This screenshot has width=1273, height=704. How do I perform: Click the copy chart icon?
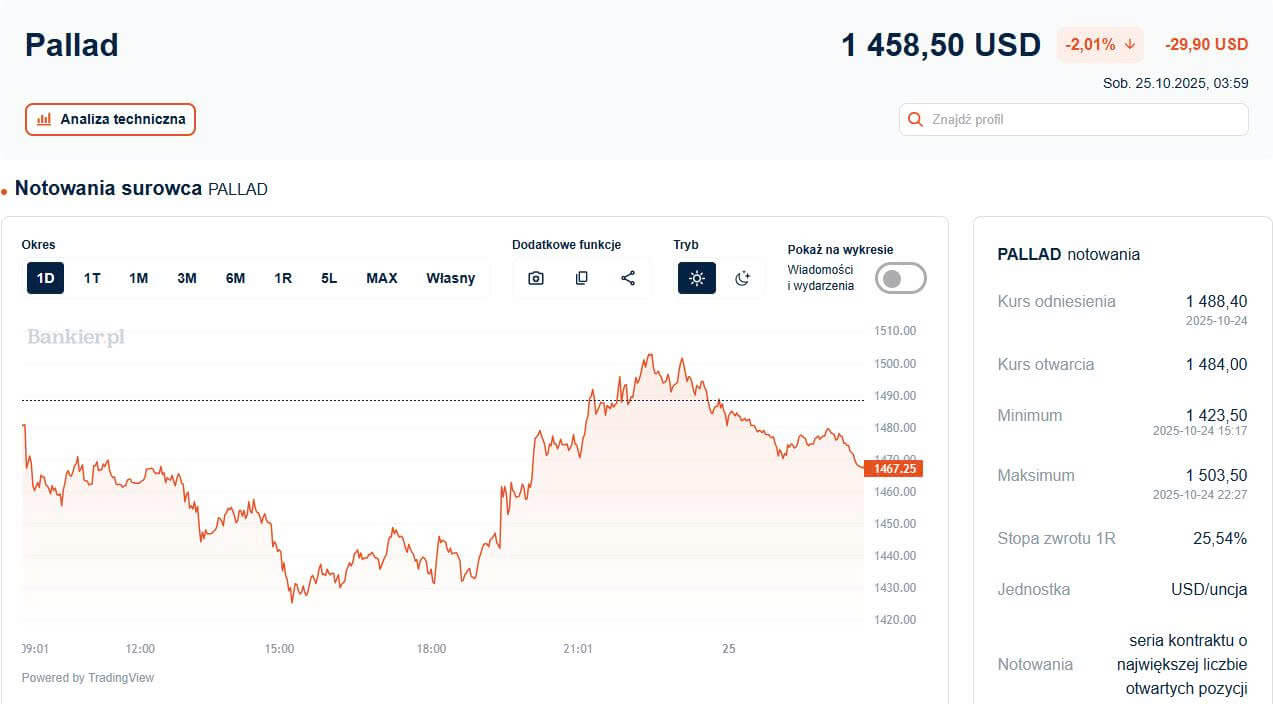click(582, 278)
